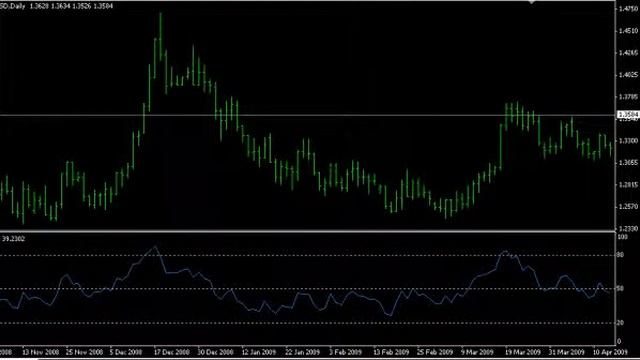
Task: Click the 80 level on the oscillator scale
Action: 621,255
